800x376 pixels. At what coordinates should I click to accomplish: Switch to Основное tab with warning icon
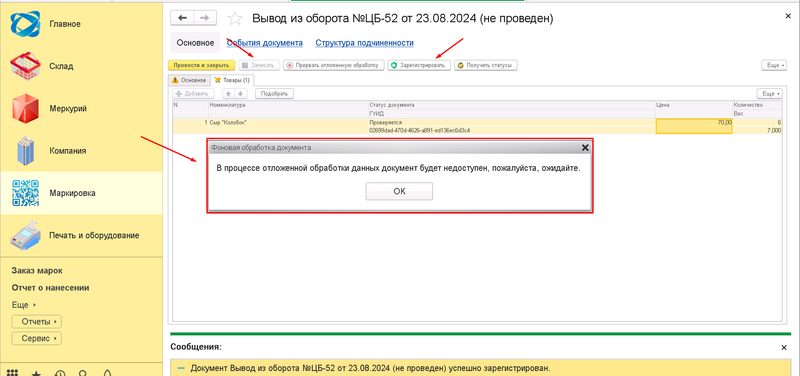tap(189, 80)
